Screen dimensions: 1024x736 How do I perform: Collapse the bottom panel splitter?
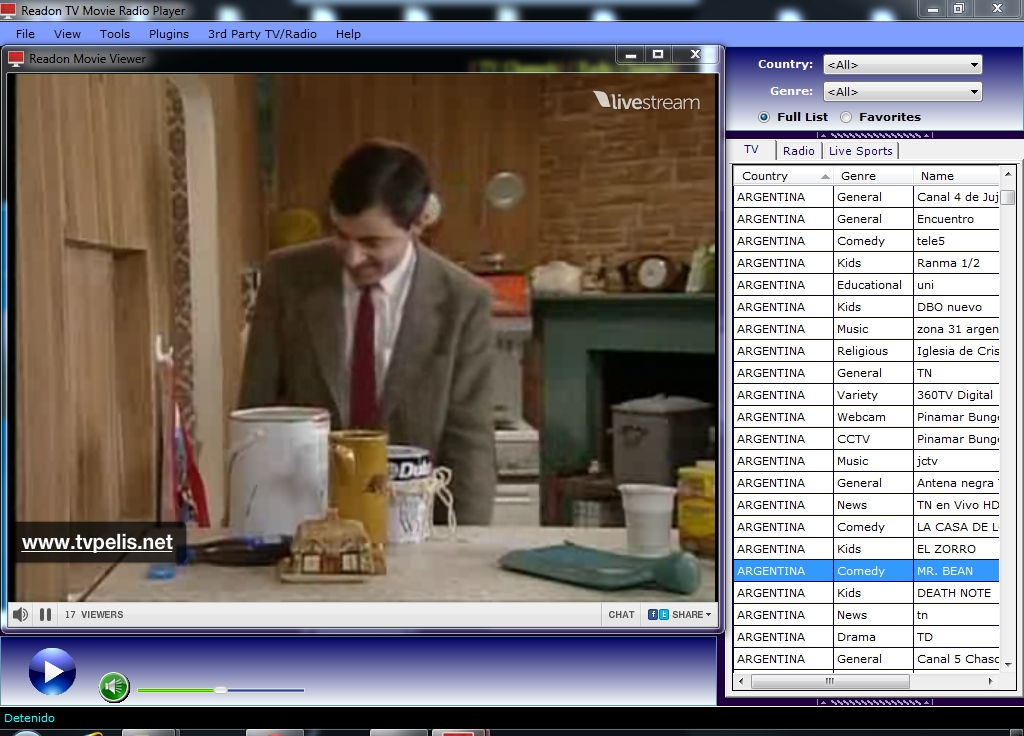pos(875,702)
